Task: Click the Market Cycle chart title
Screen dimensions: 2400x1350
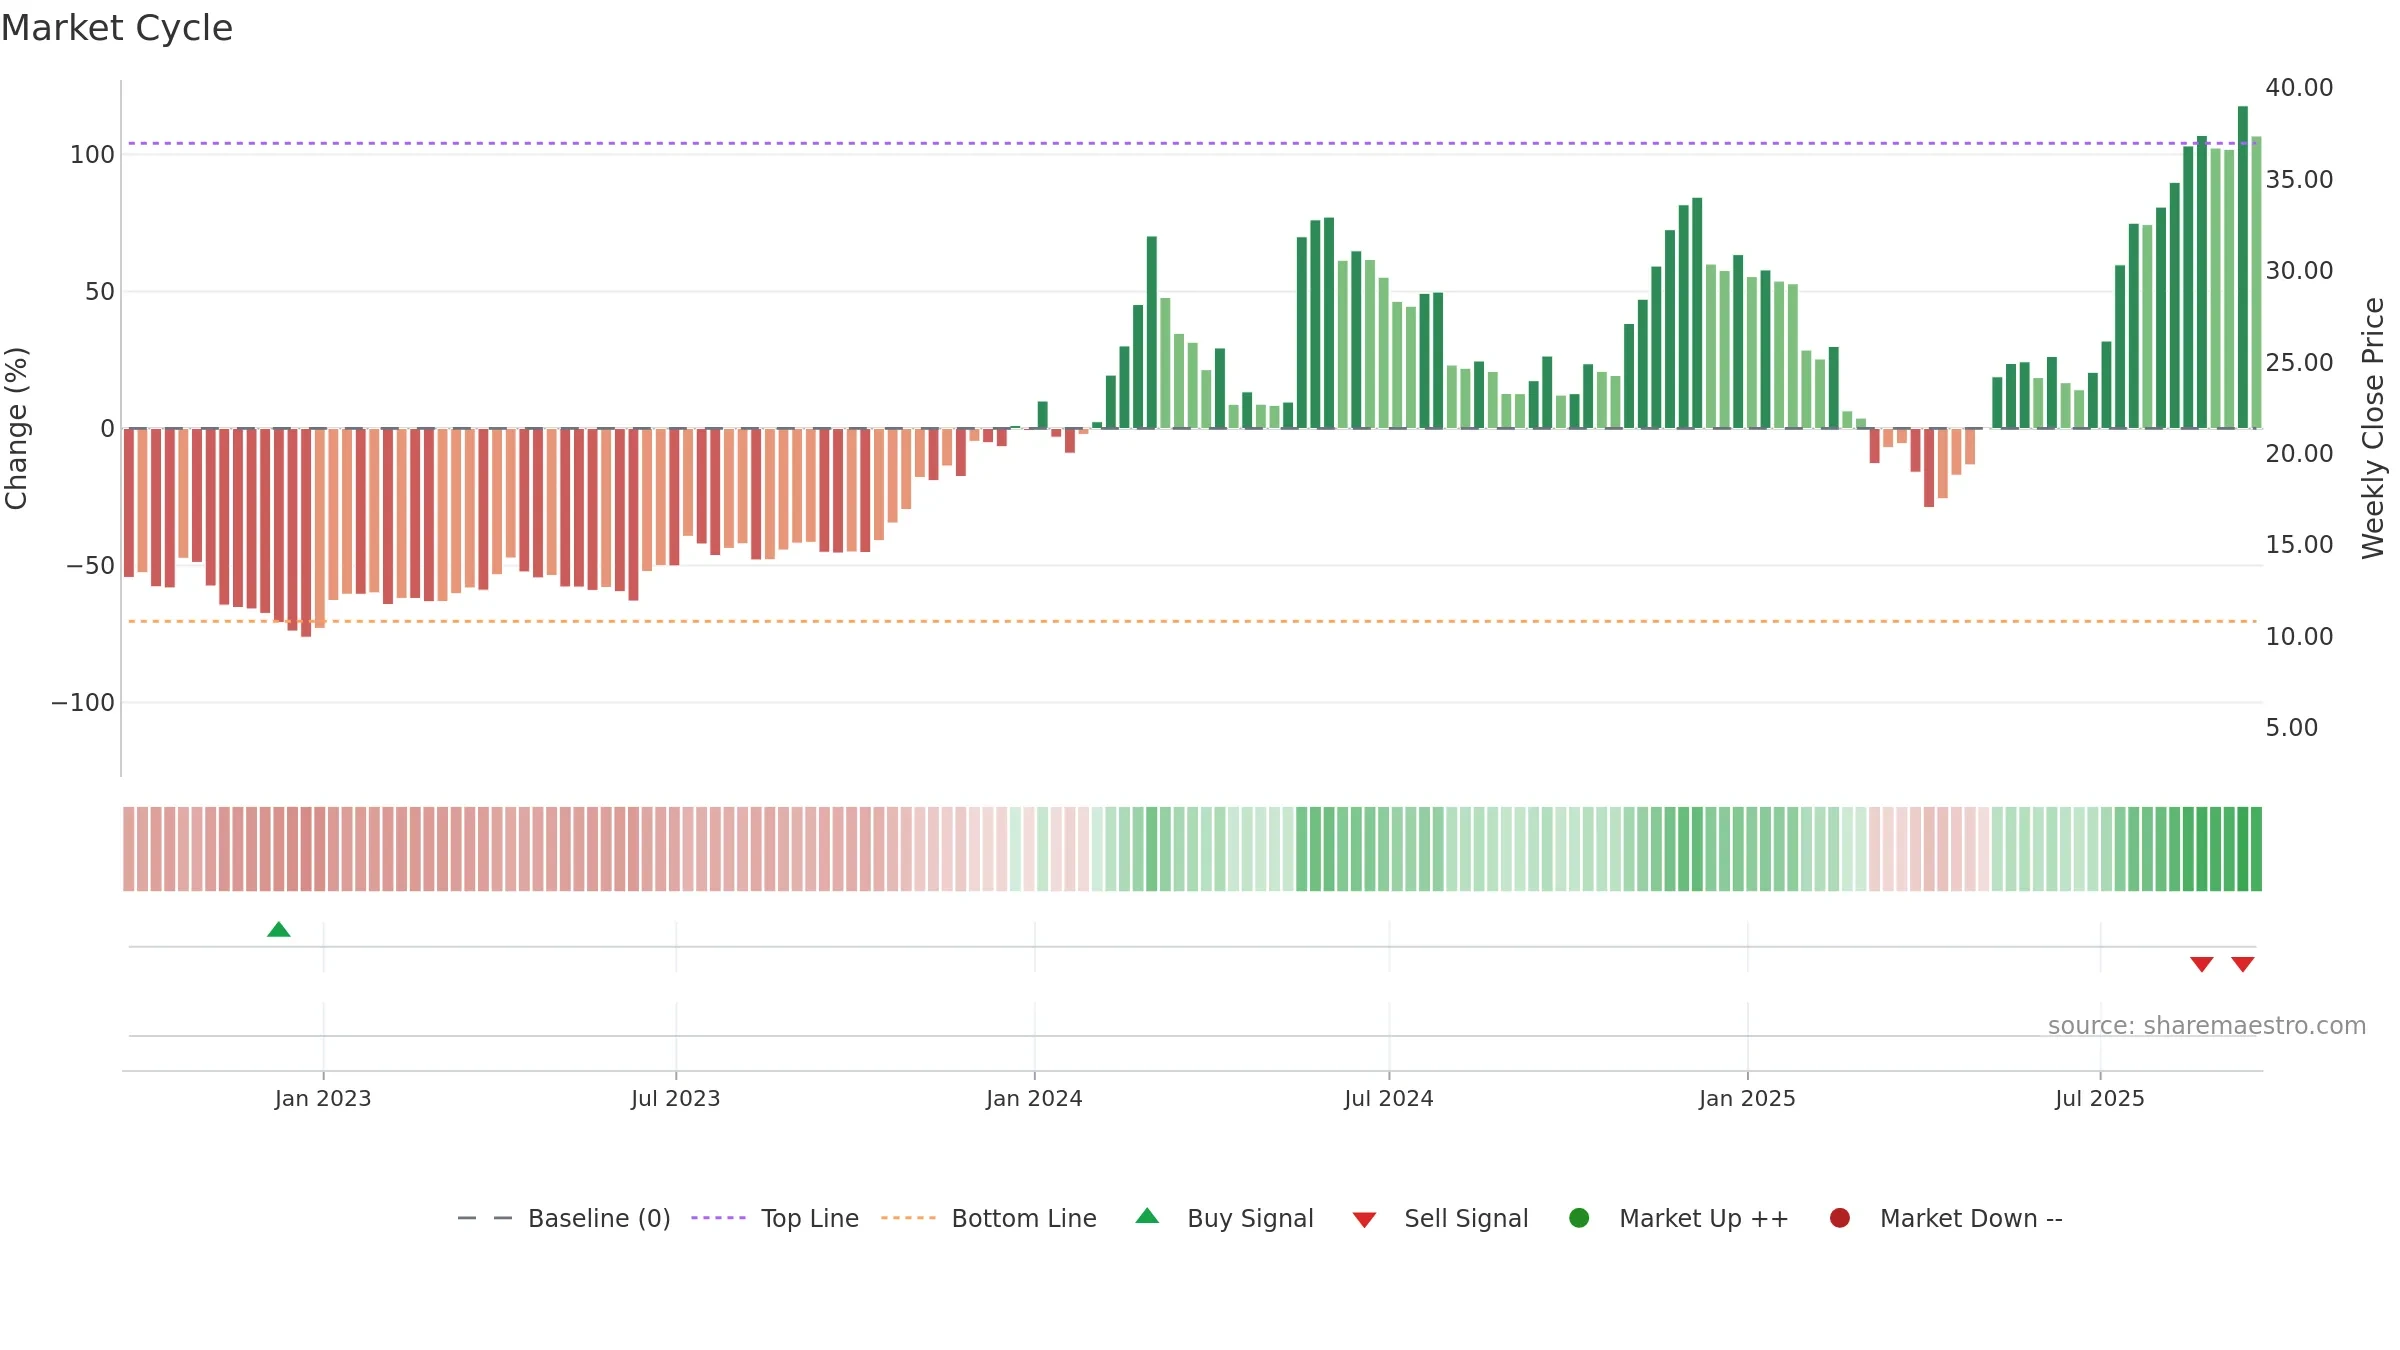Action: point(117,28)
